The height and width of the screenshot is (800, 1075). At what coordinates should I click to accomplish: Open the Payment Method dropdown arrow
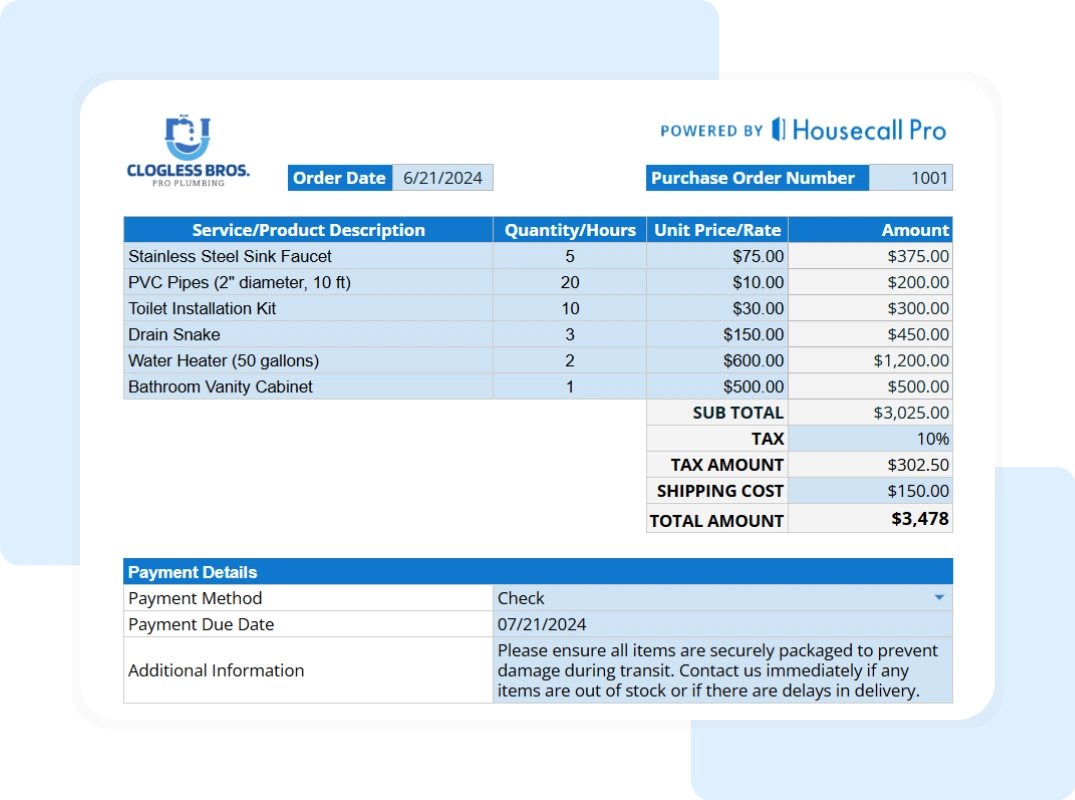(x=939, y=597)
